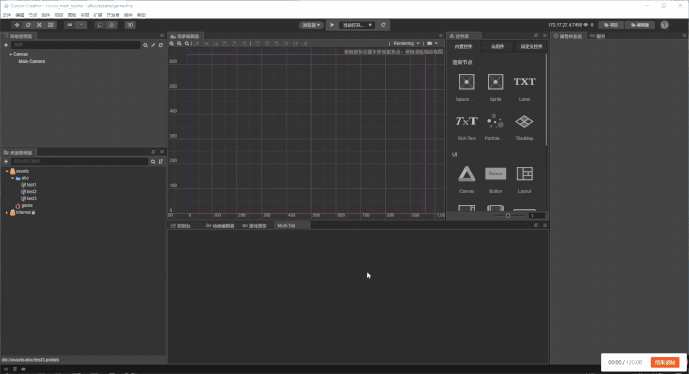Toggle the 3D view mode button
689x374 pixels.
pyautogui.click(x=130, y=25)
